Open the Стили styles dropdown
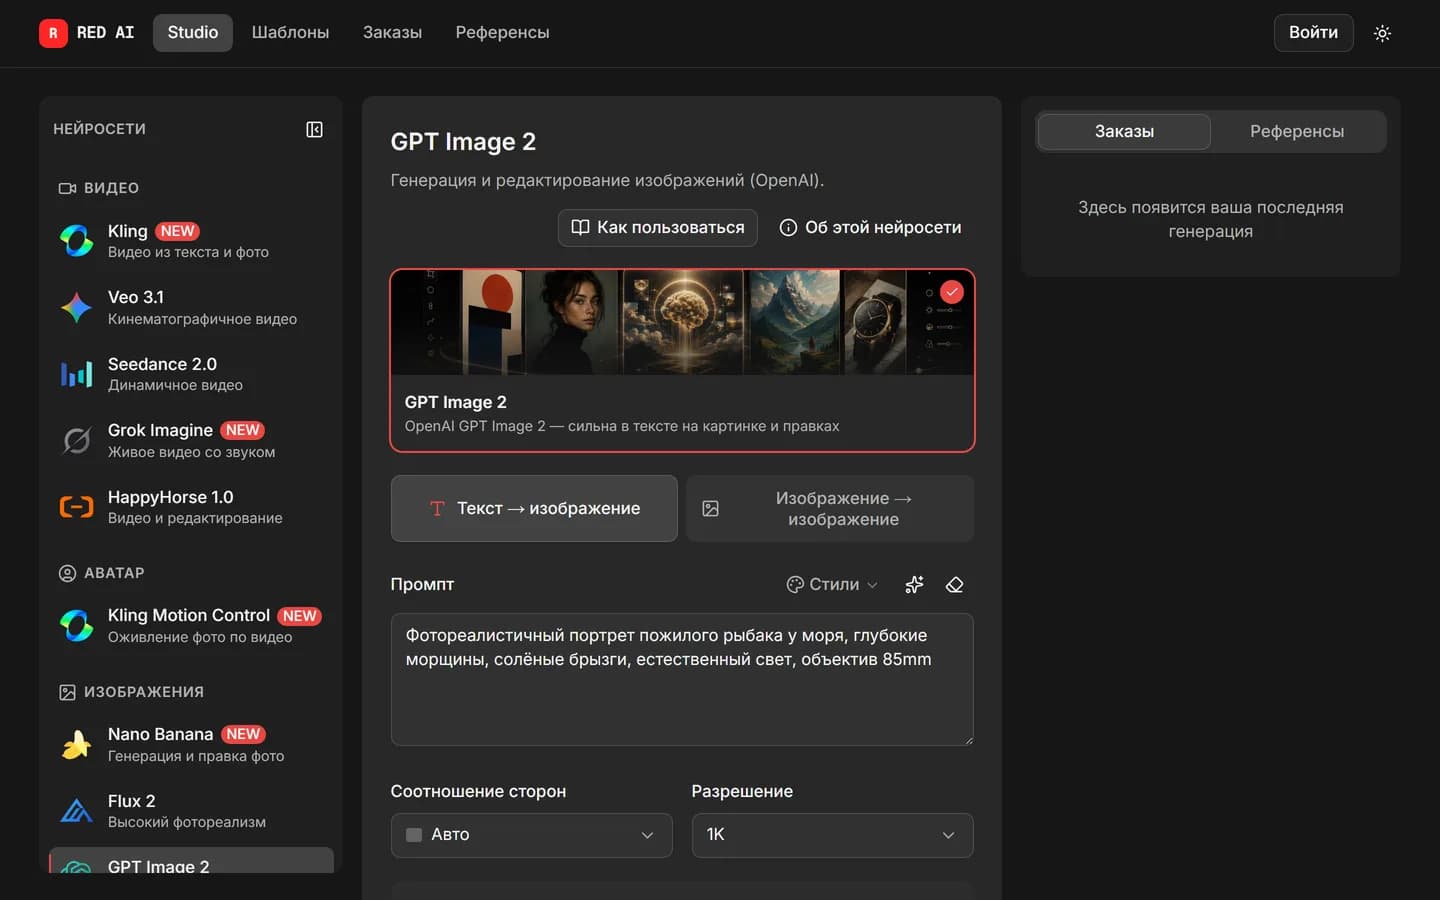This screenshot has width=1440, height=900. tap(832, 585)
